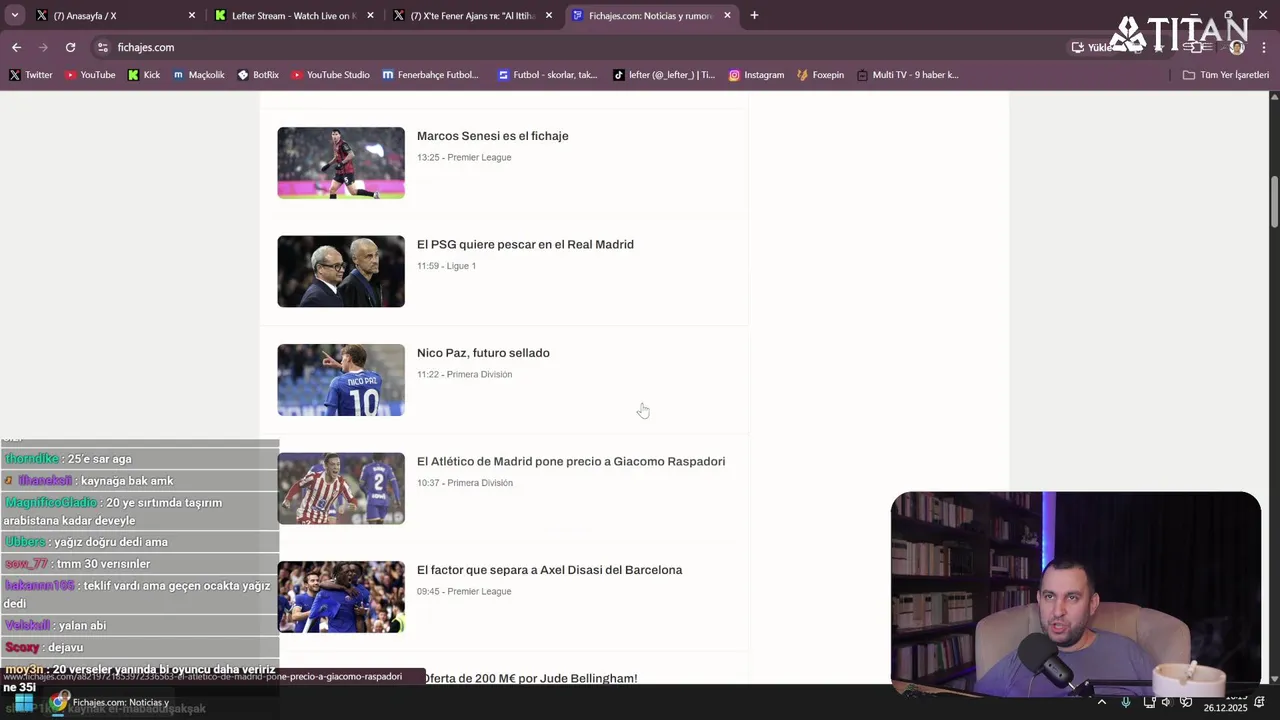This screenshot has height=720, width=1280.
Task: Open the Multi TV bookmark
Action: tap(907, 75)
